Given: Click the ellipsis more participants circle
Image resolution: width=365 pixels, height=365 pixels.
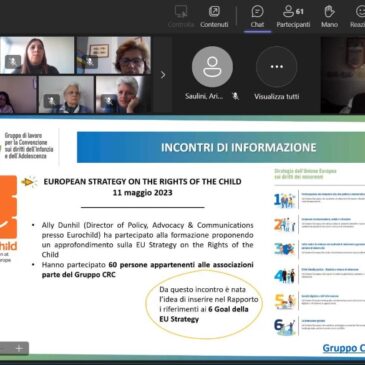Looking at the screenshot, I should tap(277, 67).
